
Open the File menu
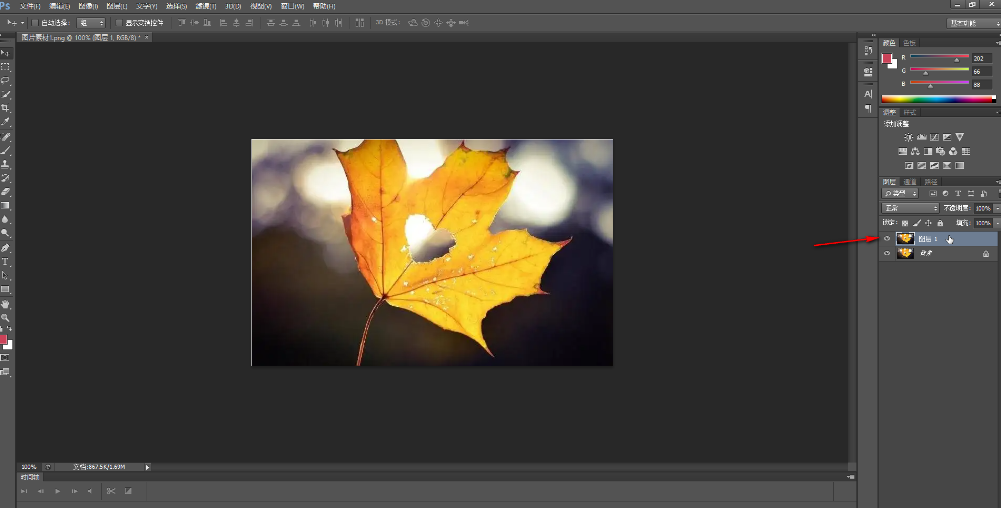click(x=30, y=6)
